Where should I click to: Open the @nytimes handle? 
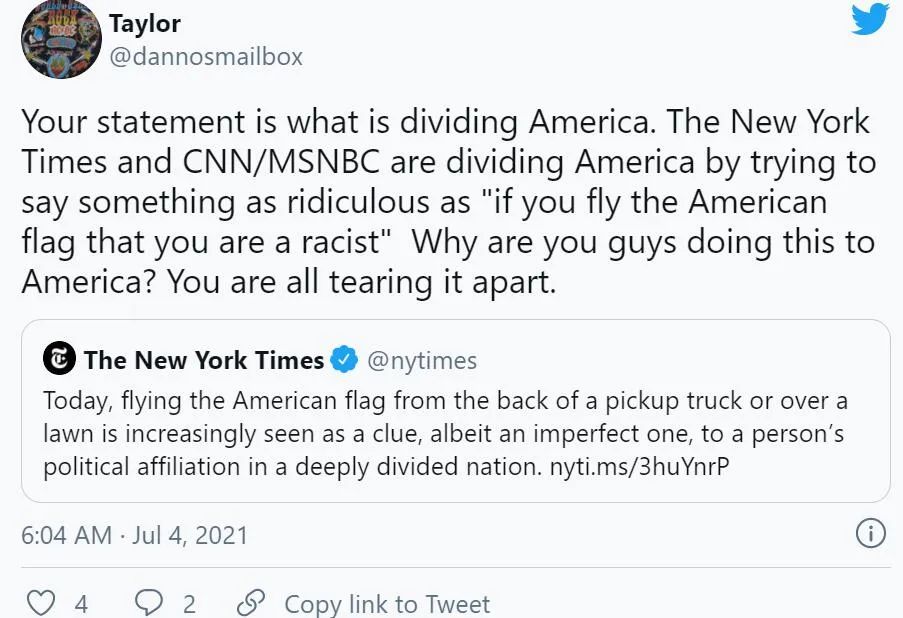tap(422, 361)
